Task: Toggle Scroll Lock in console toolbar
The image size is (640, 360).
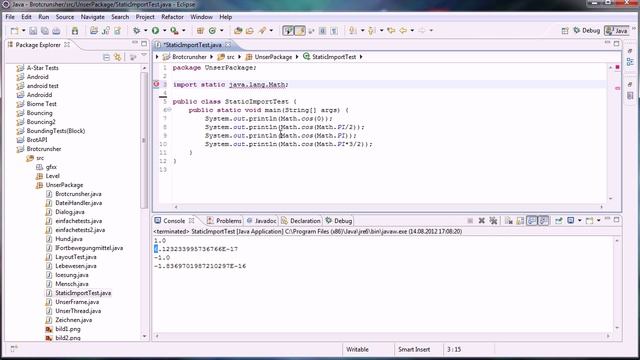Action: point(520,221)
